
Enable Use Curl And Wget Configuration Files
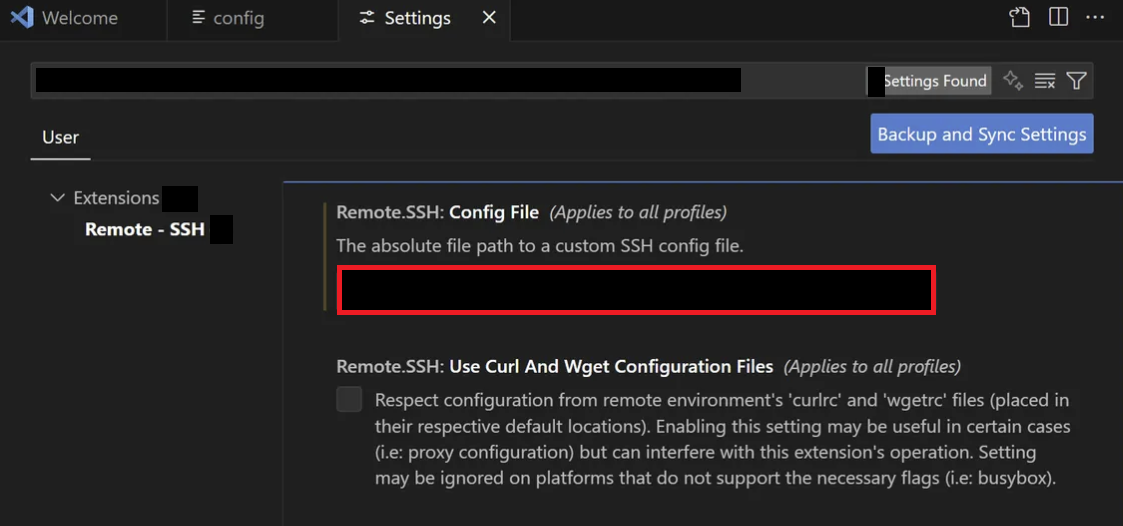349,400
